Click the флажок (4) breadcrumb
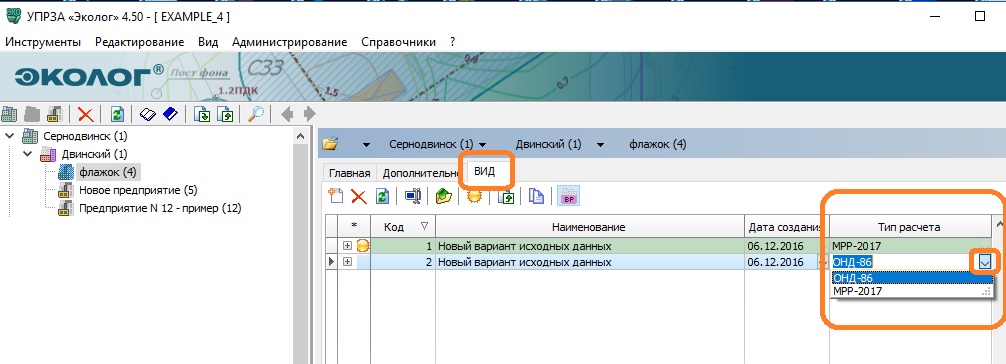The image size is (1006, 364). tap(658, 144)
